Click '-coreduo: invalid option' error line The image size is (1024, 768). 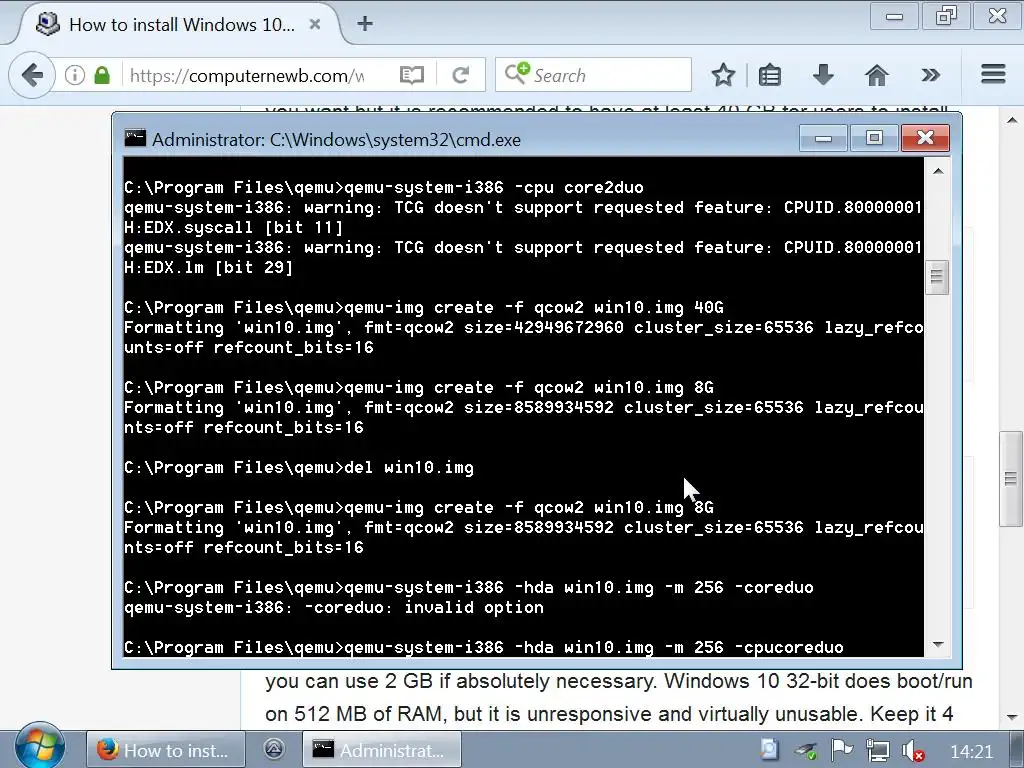click(x=334, y=607)
